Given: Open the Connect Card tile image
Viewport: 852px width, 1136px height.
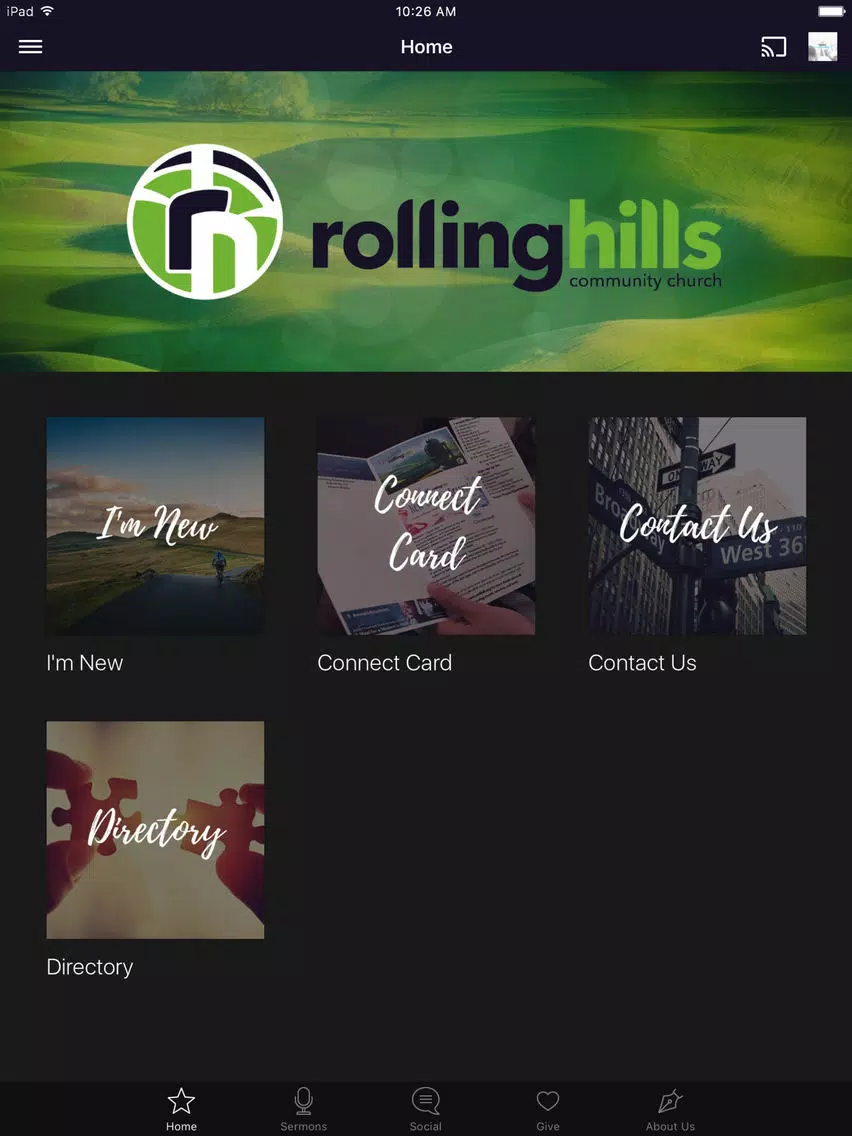Looking at the screenshot, I should coord(426,526).
